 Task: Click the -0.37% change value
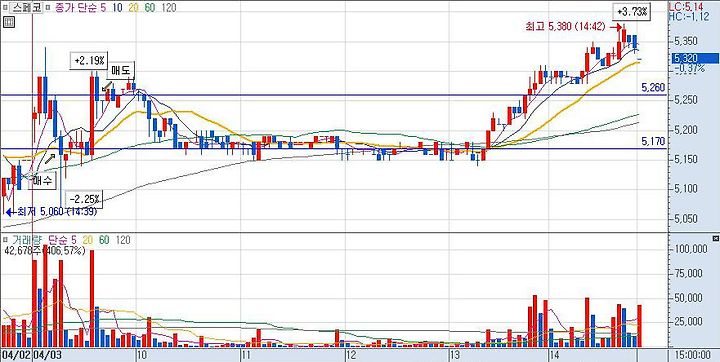point(689,68)
